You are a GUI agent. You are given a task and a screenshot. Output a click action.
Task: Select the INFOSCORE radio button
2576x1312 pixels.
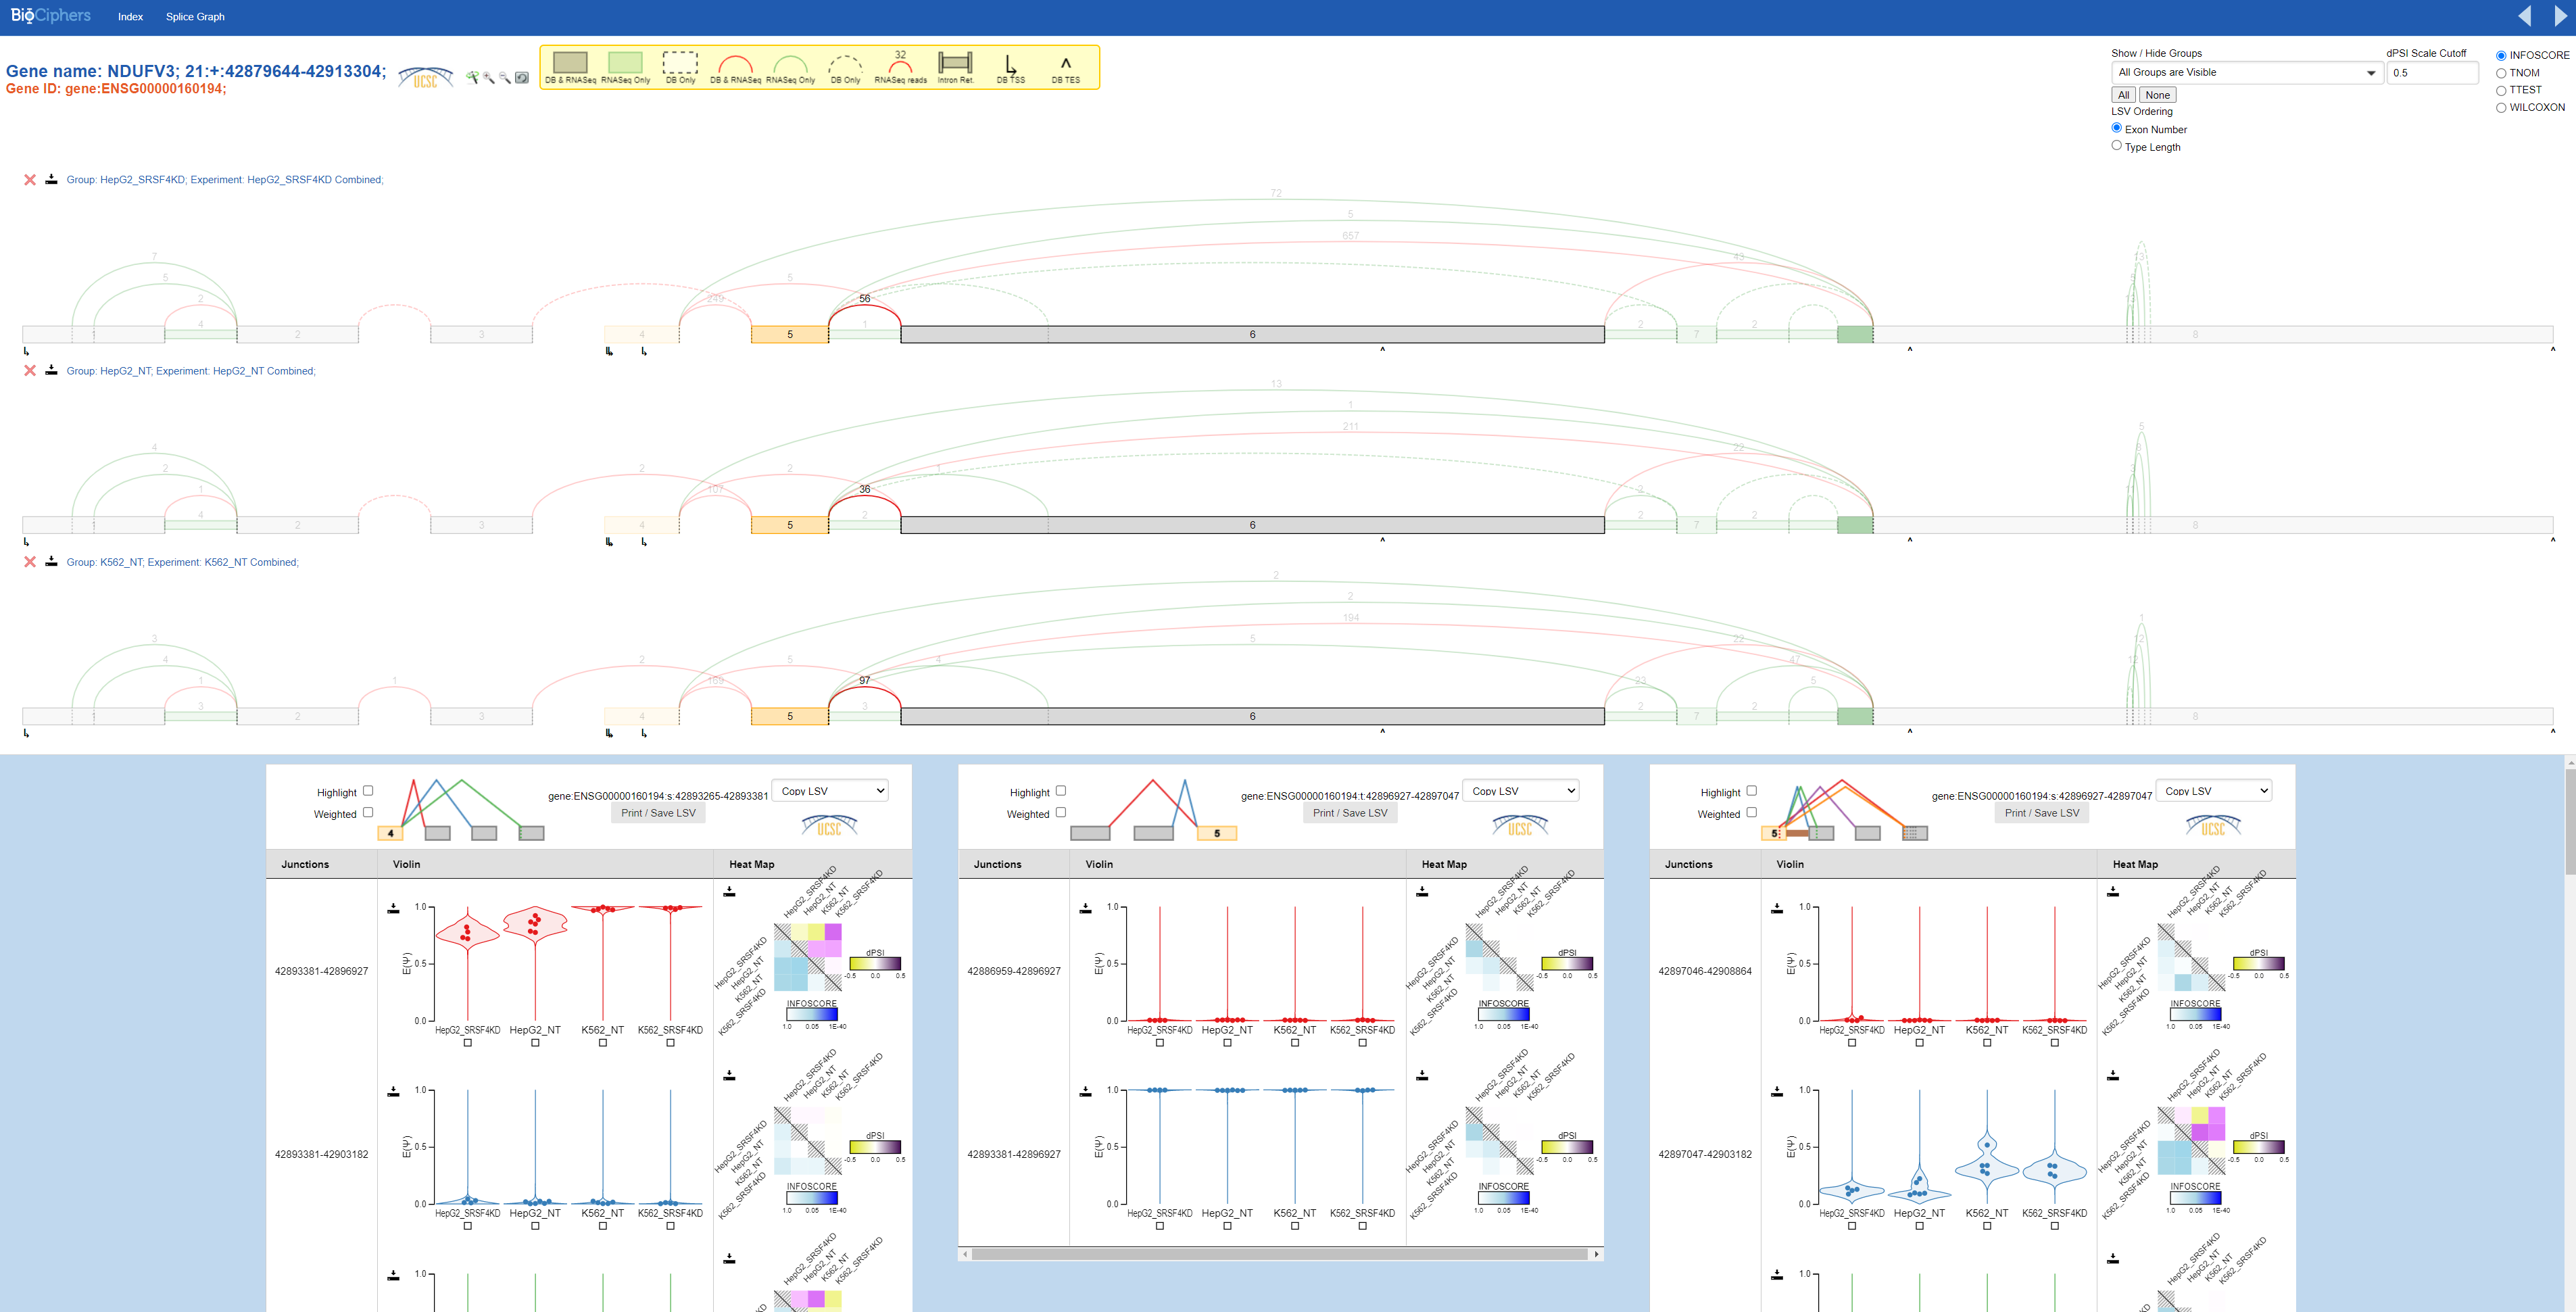click(x=2501, y=56)
